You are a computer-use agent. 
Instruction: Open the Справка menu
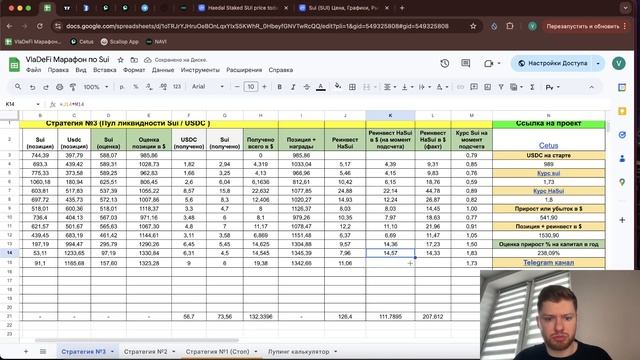pyautogui.click(x=280, y=70)
